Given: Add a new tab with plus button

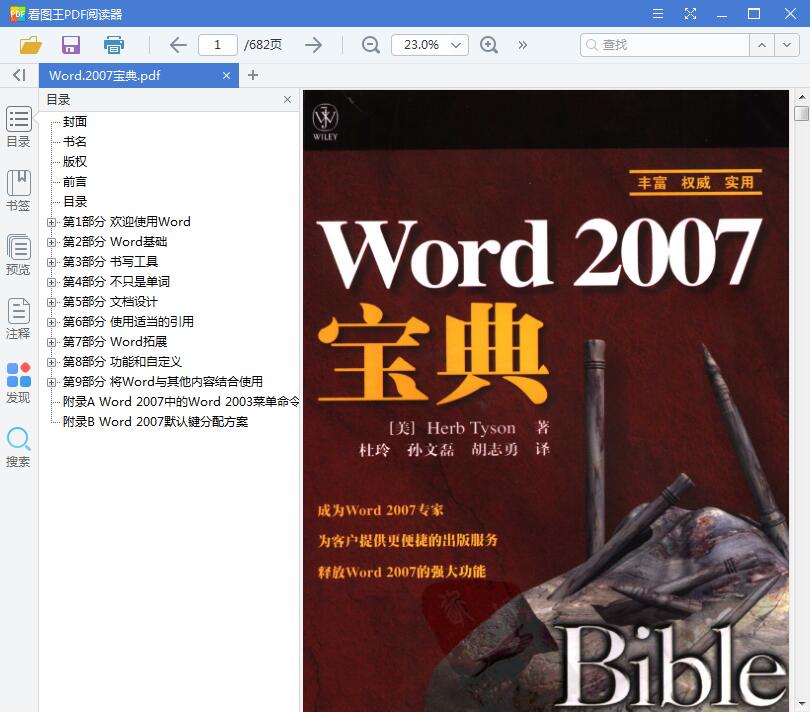Looking at the screenshot, I should click(x=253, y=75).
